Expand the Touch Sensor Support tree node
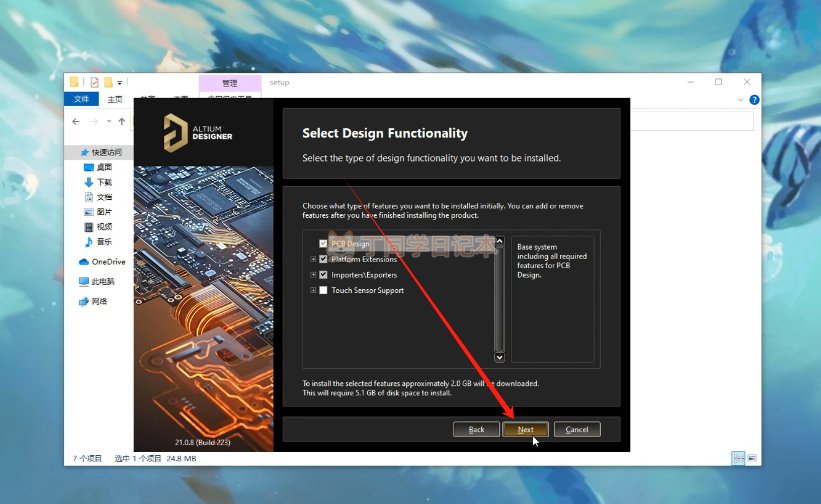The height and width of the screenshot is (504, 821). point(313,290)
